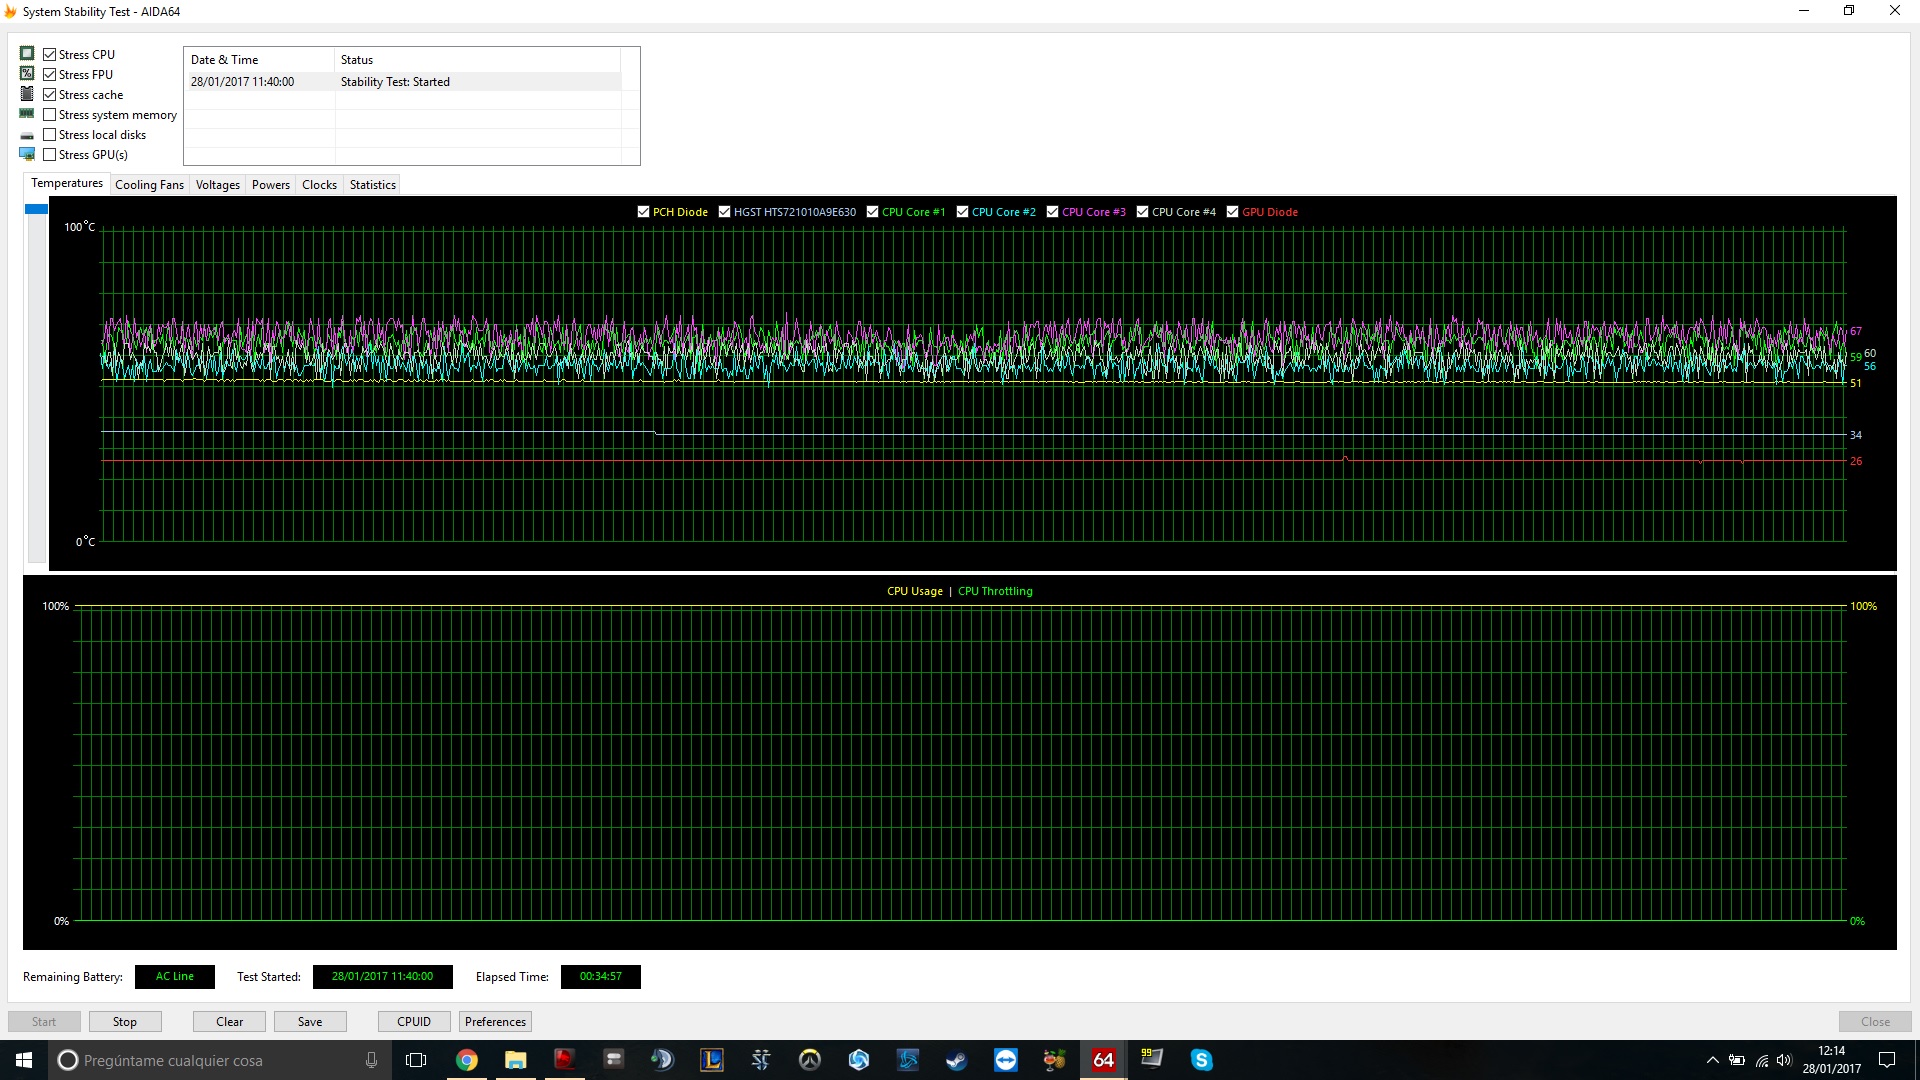Click the Cortana microphone icon
This screenshot has width=1920, height=1080.
(371, 1060)
